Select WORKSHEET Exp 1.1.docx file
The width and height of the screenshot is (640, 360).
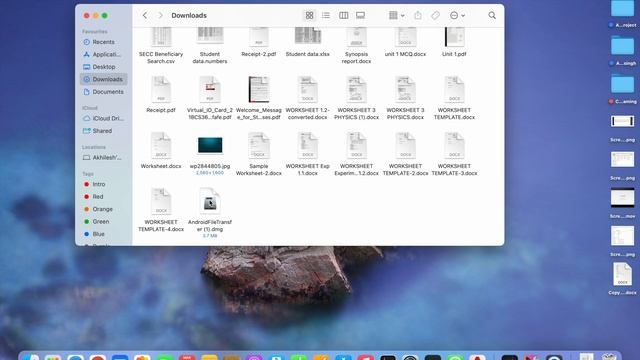[x=308, y=154]
